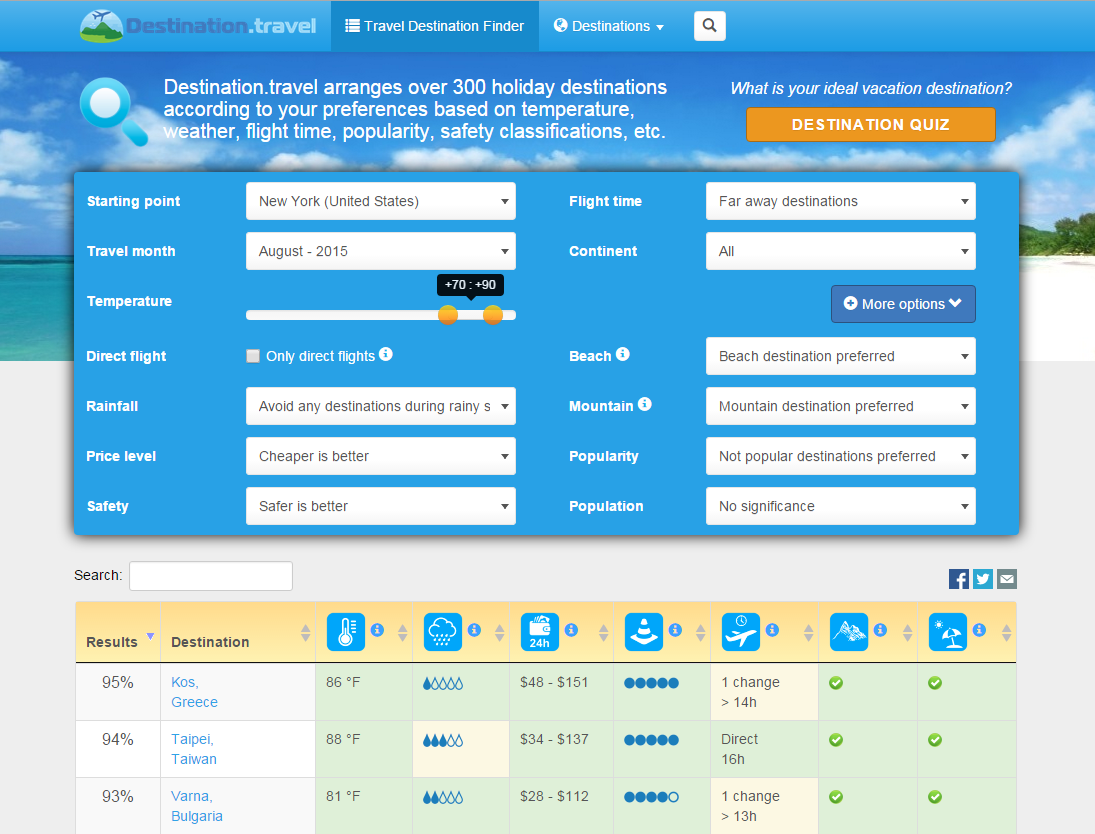Image resolution: width=1095 pixels, height=834 pixels.
Task: Sort by temperature thermometer column icon
Action: pos(346,632)
